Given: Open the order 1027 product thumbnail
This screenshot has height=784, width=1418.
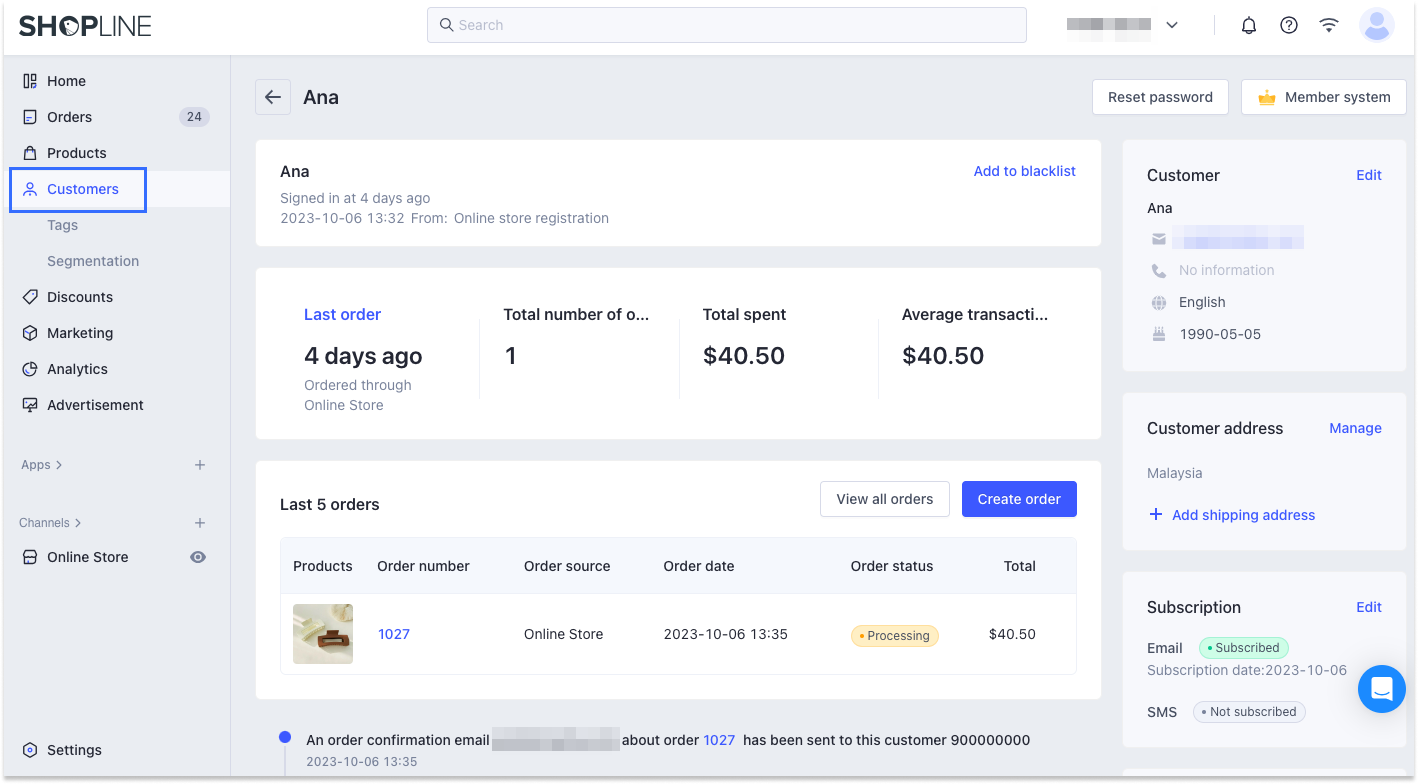Looking at the screenshot, I should [x=323, y=634].
